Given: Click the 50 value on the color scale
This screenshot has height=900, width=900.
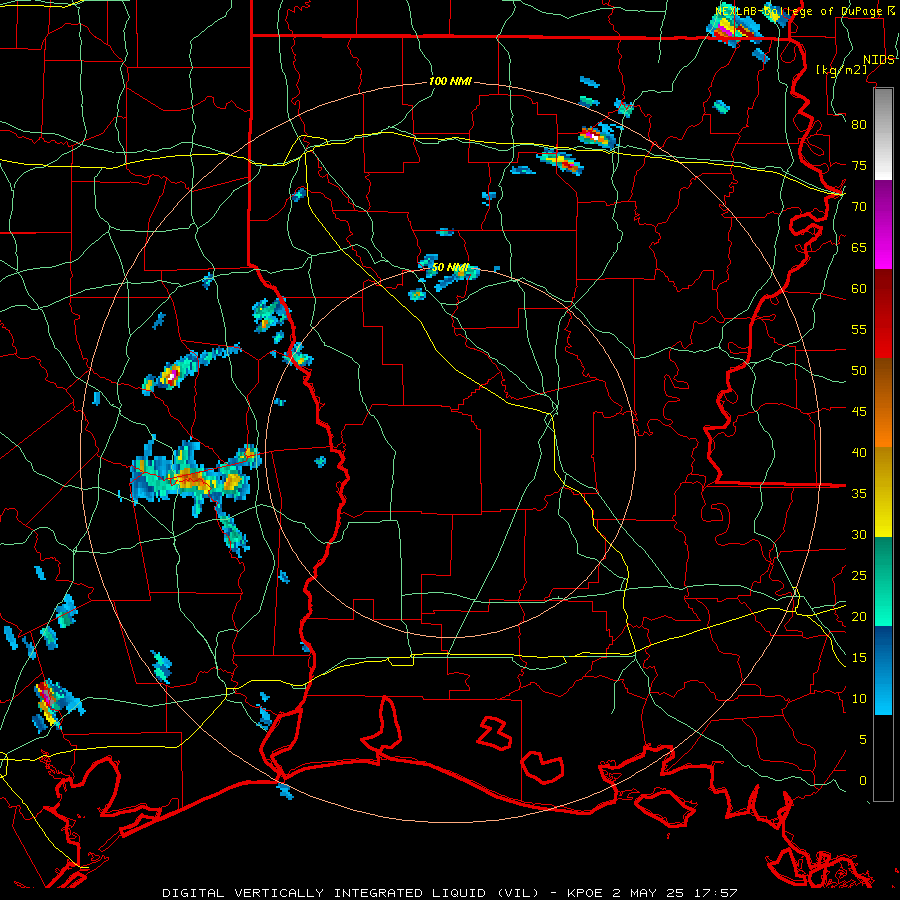Looking at the screenshot, I should point(859,370).
